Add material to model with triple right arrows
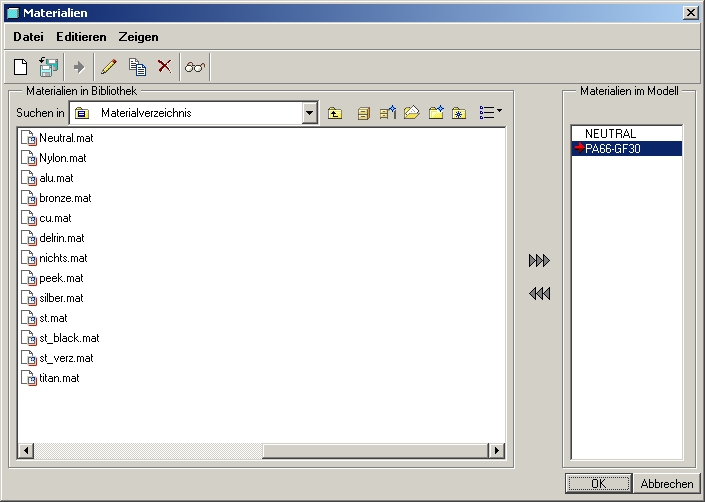The width and height of the screenshot is (705, 502). click(x=539, y=261)
